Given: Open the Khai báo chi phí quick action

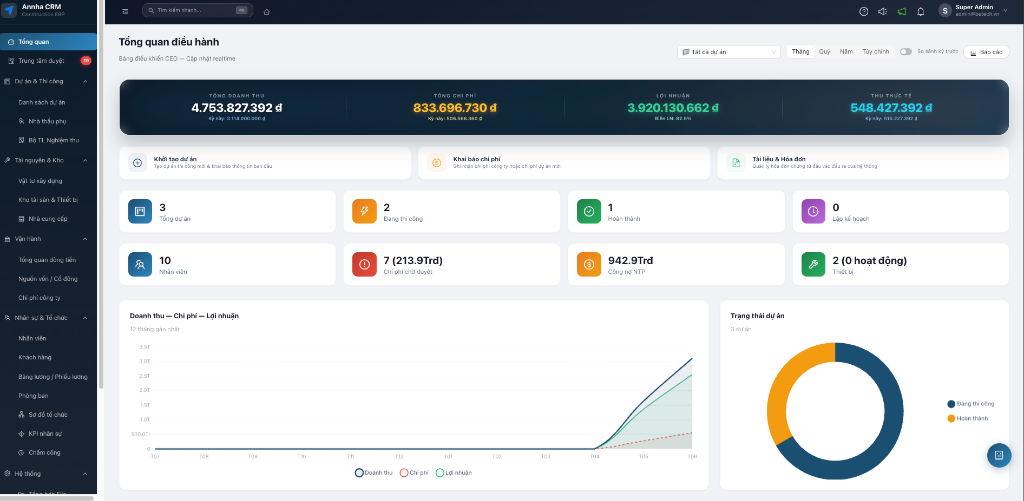Looking at the screenshot, I should pos(564,163).
